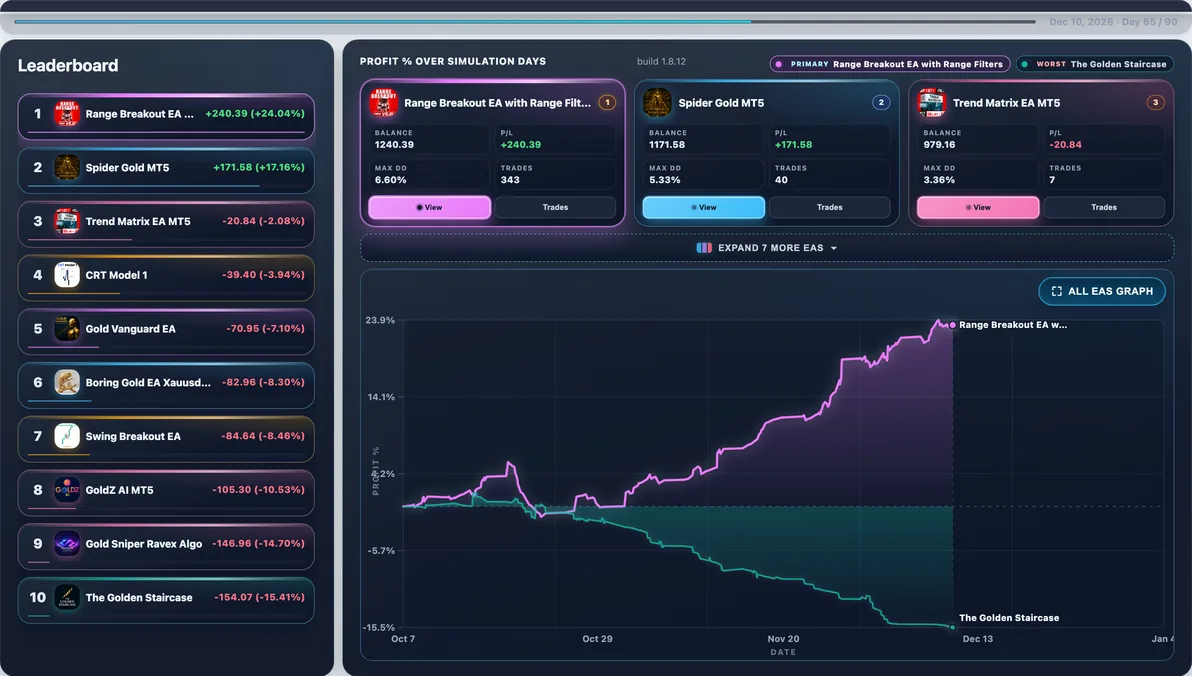Screen dimensions: 1192x676
Task: Click Trades count 343 on Range Breakout card
Action: tap(510, 180)
